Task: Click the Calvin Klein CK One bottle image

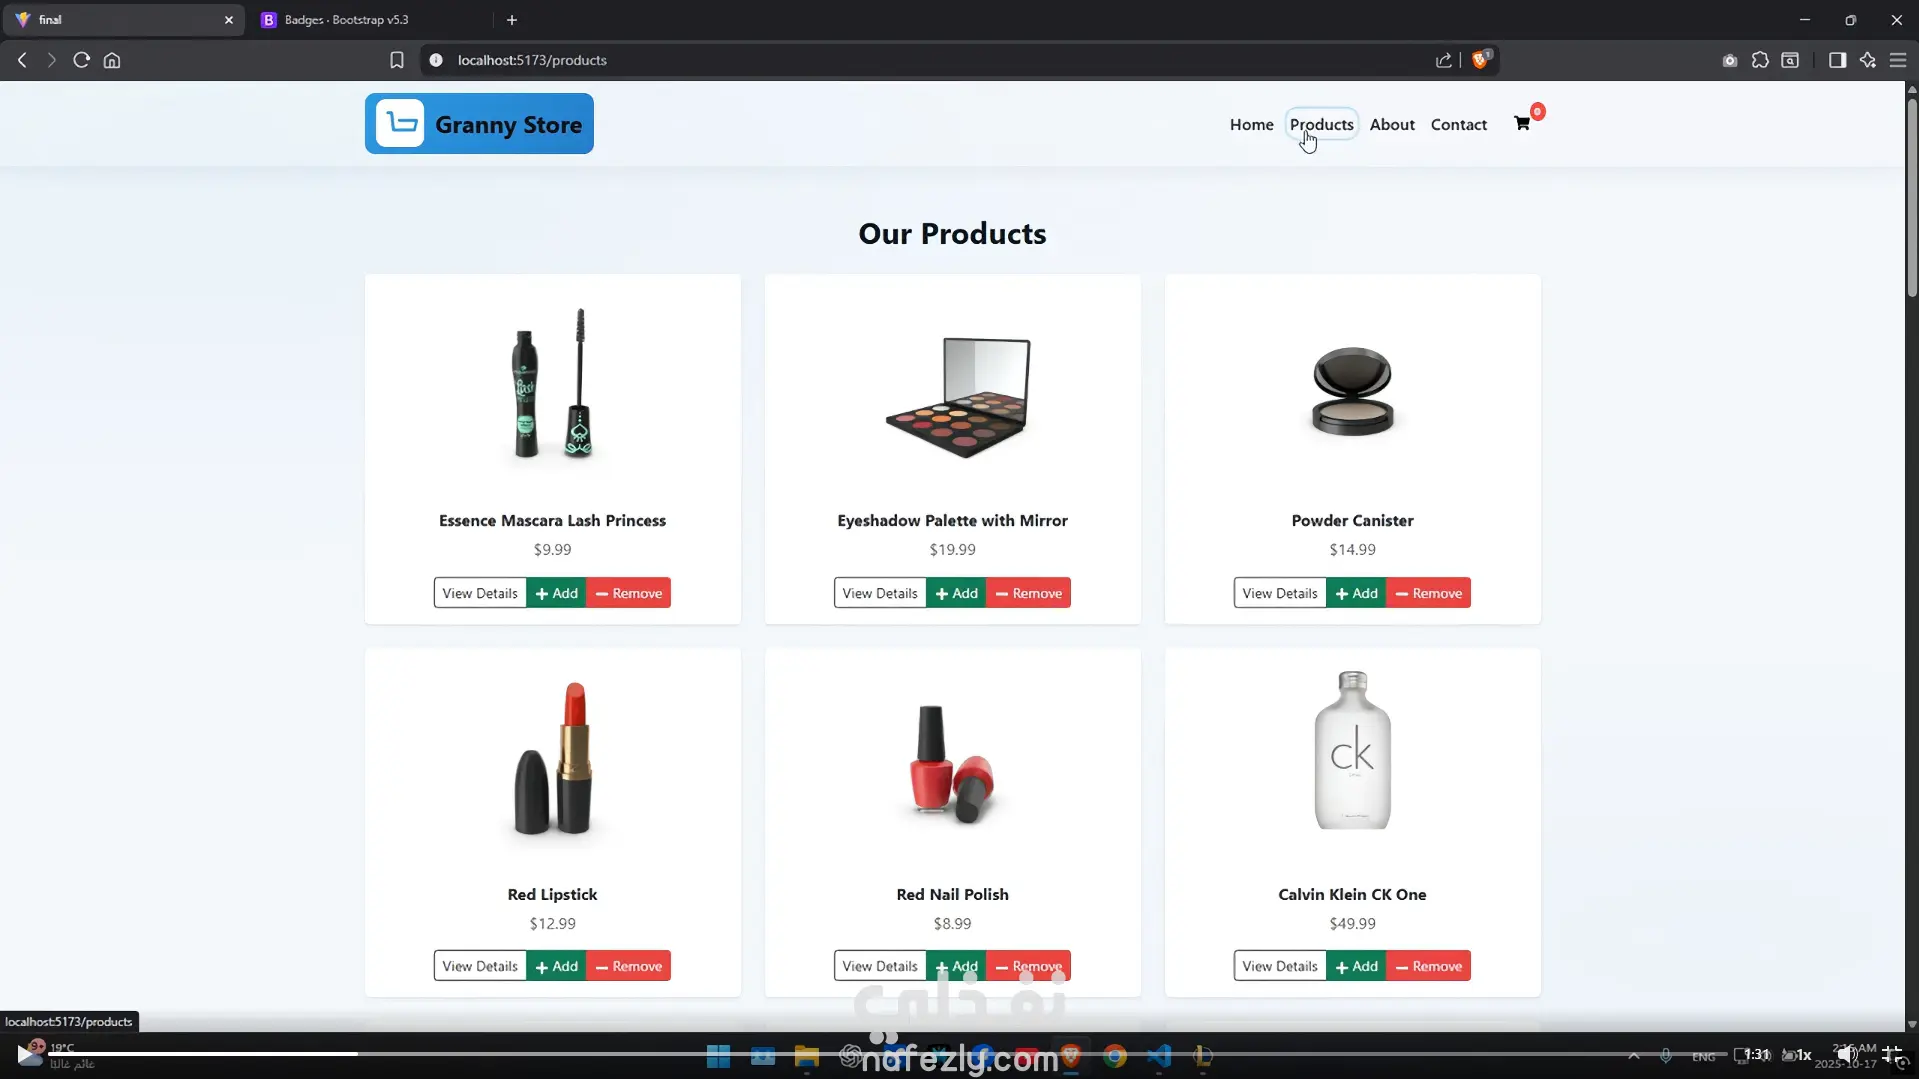Action: tap(1352, 750)
